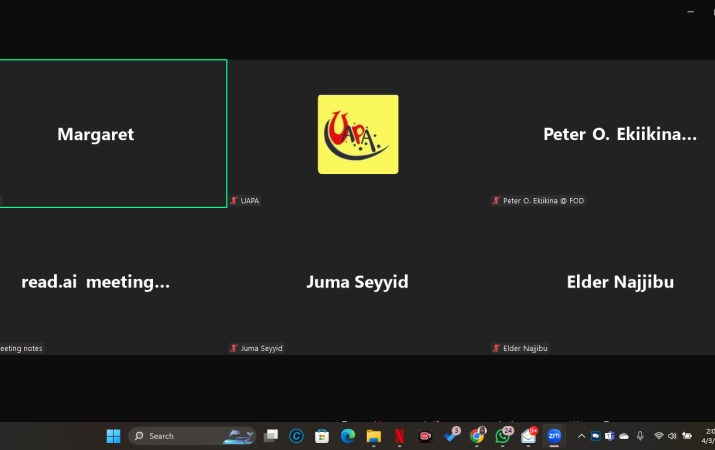Select the read.ai meeting notes tile
The image size is (715, 450).
tap(113, 281)
